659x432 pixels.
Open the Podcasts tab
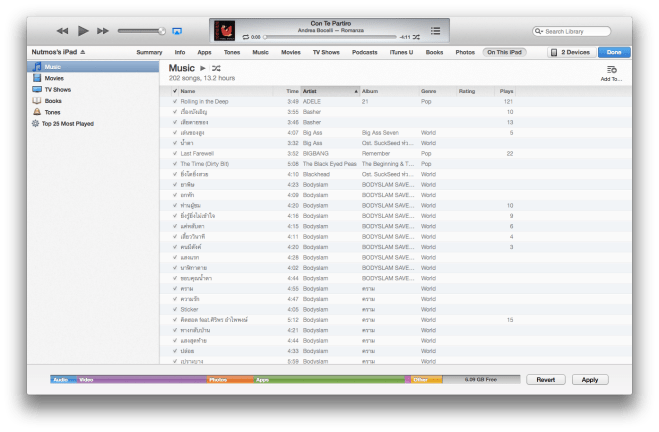pyautogui.click(x=364, y=52)
